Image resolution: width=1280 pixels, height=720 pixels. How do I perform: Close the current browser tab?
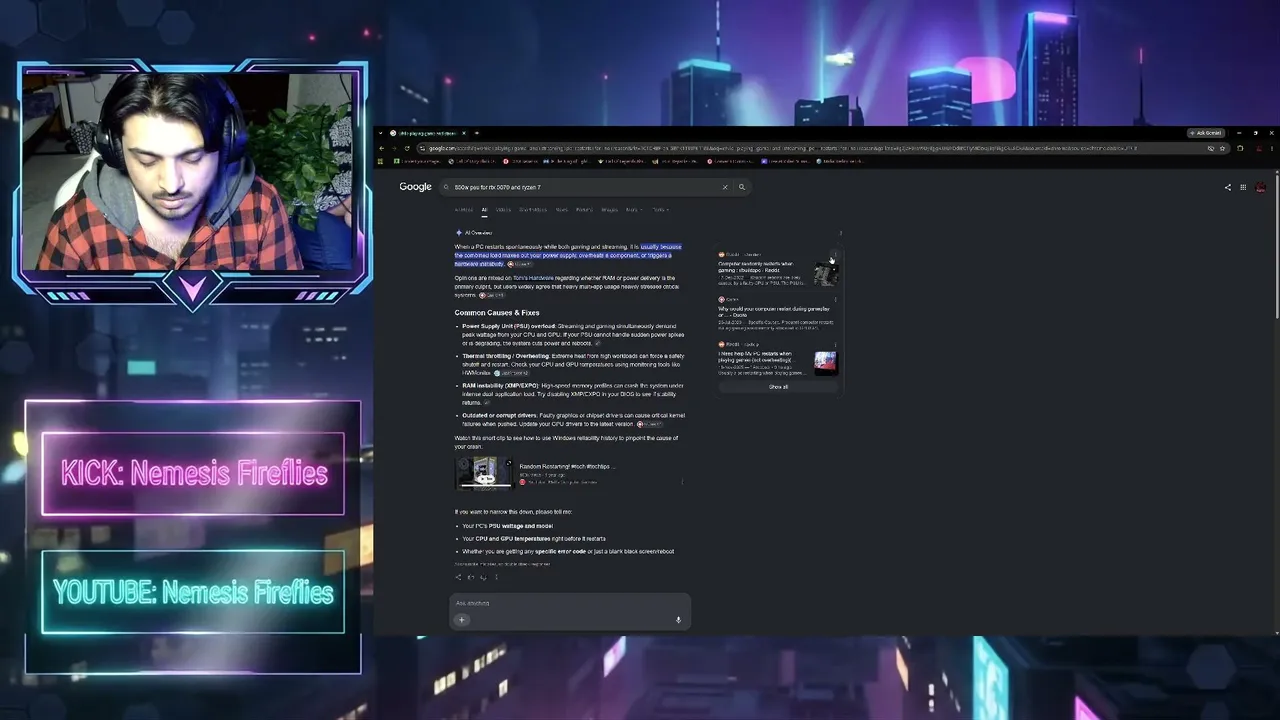tap(463, 133)
